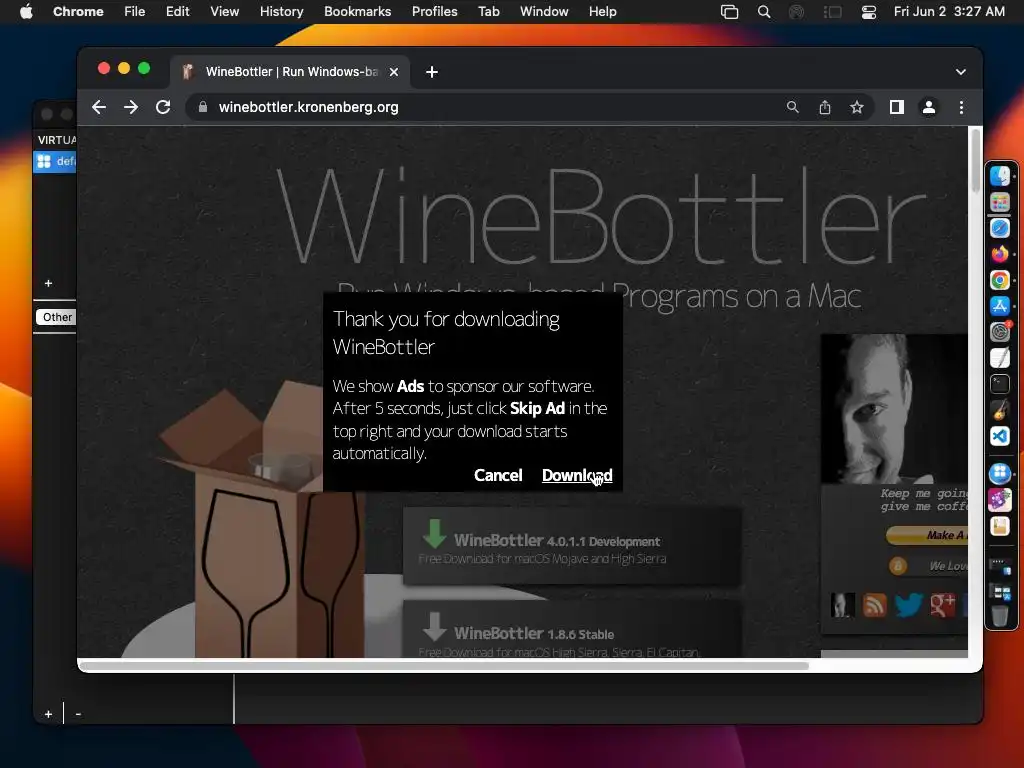Download WineBottler 1.8.6 Stable
Viewport: 1024px width, 768px height.
point(571,629)
